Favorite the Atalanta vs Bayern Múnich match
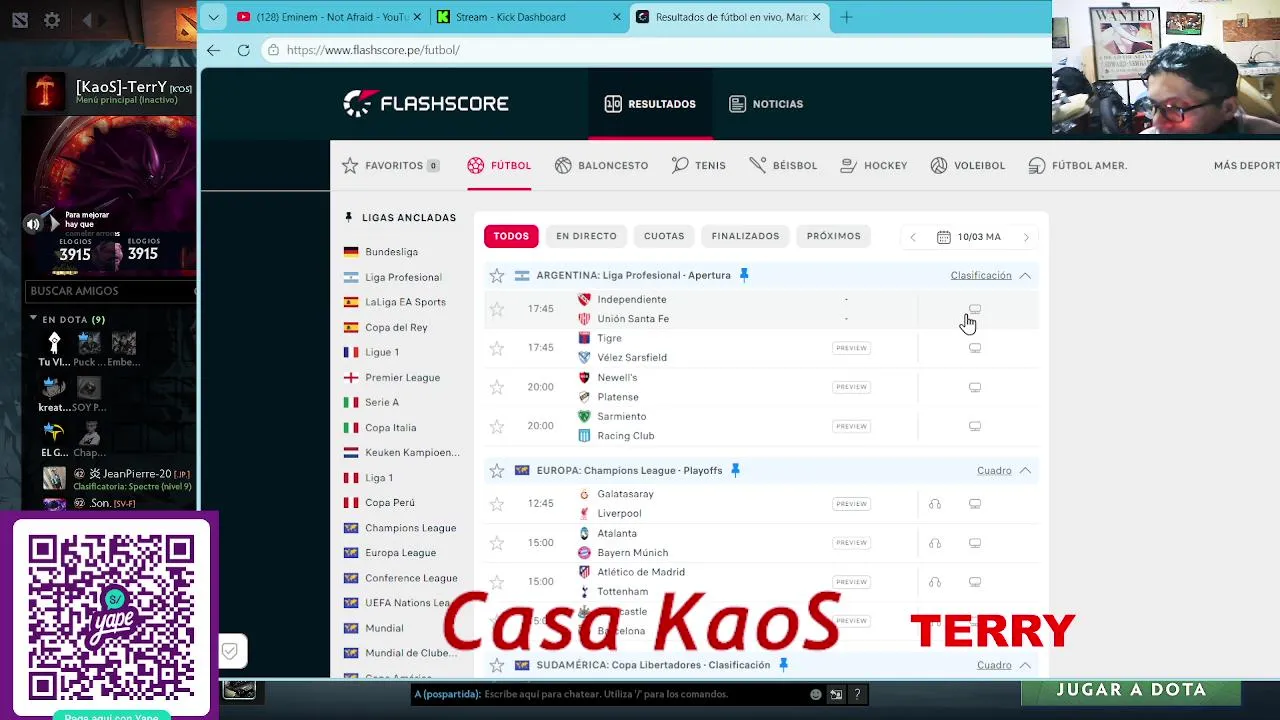Viewport: 1280px width, 720px height. 497,543
